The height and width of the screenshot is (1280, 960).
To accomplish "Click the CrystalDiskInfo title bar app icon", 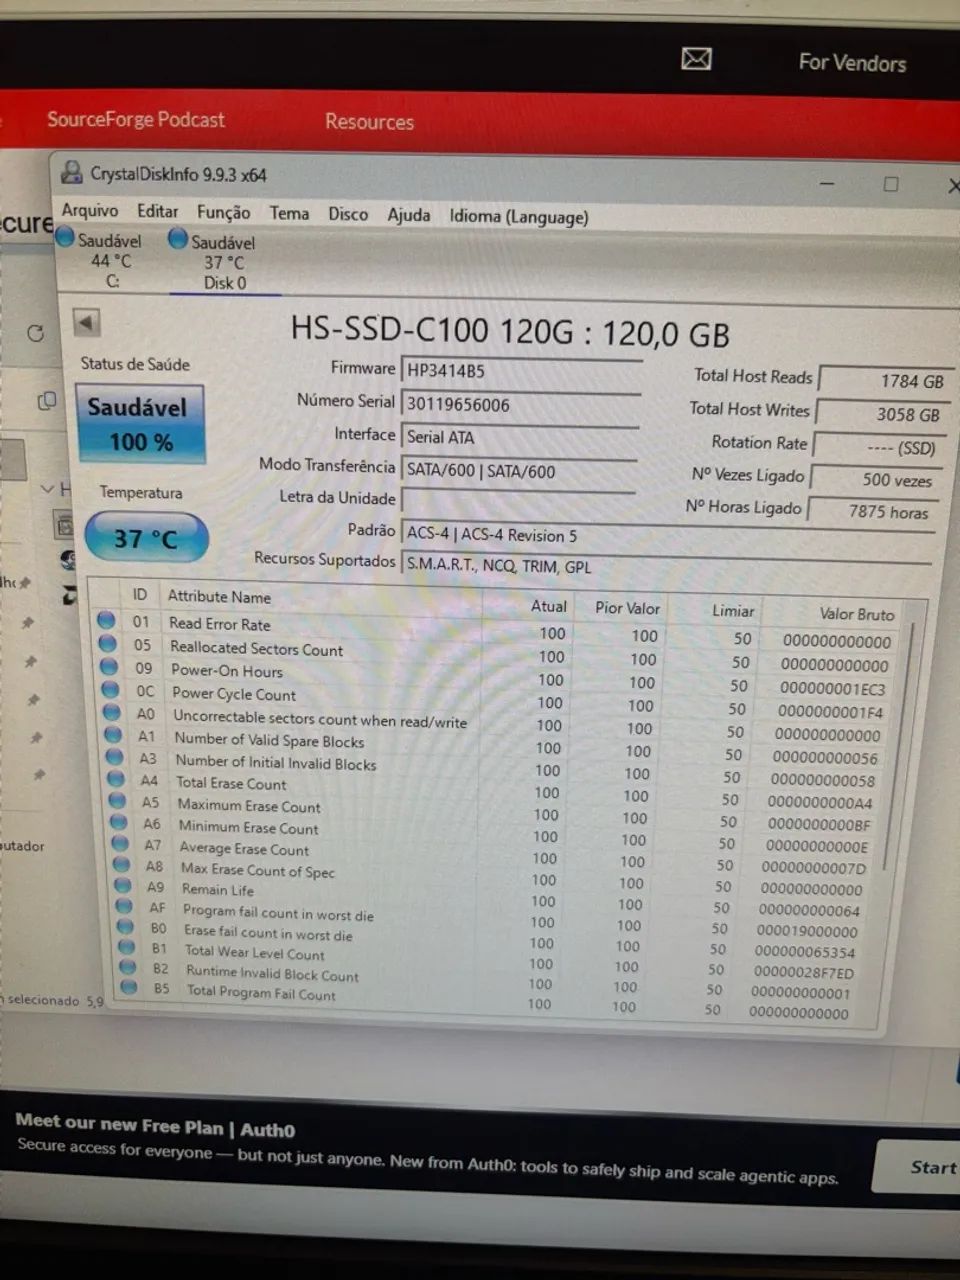I will tap(72, 172).
